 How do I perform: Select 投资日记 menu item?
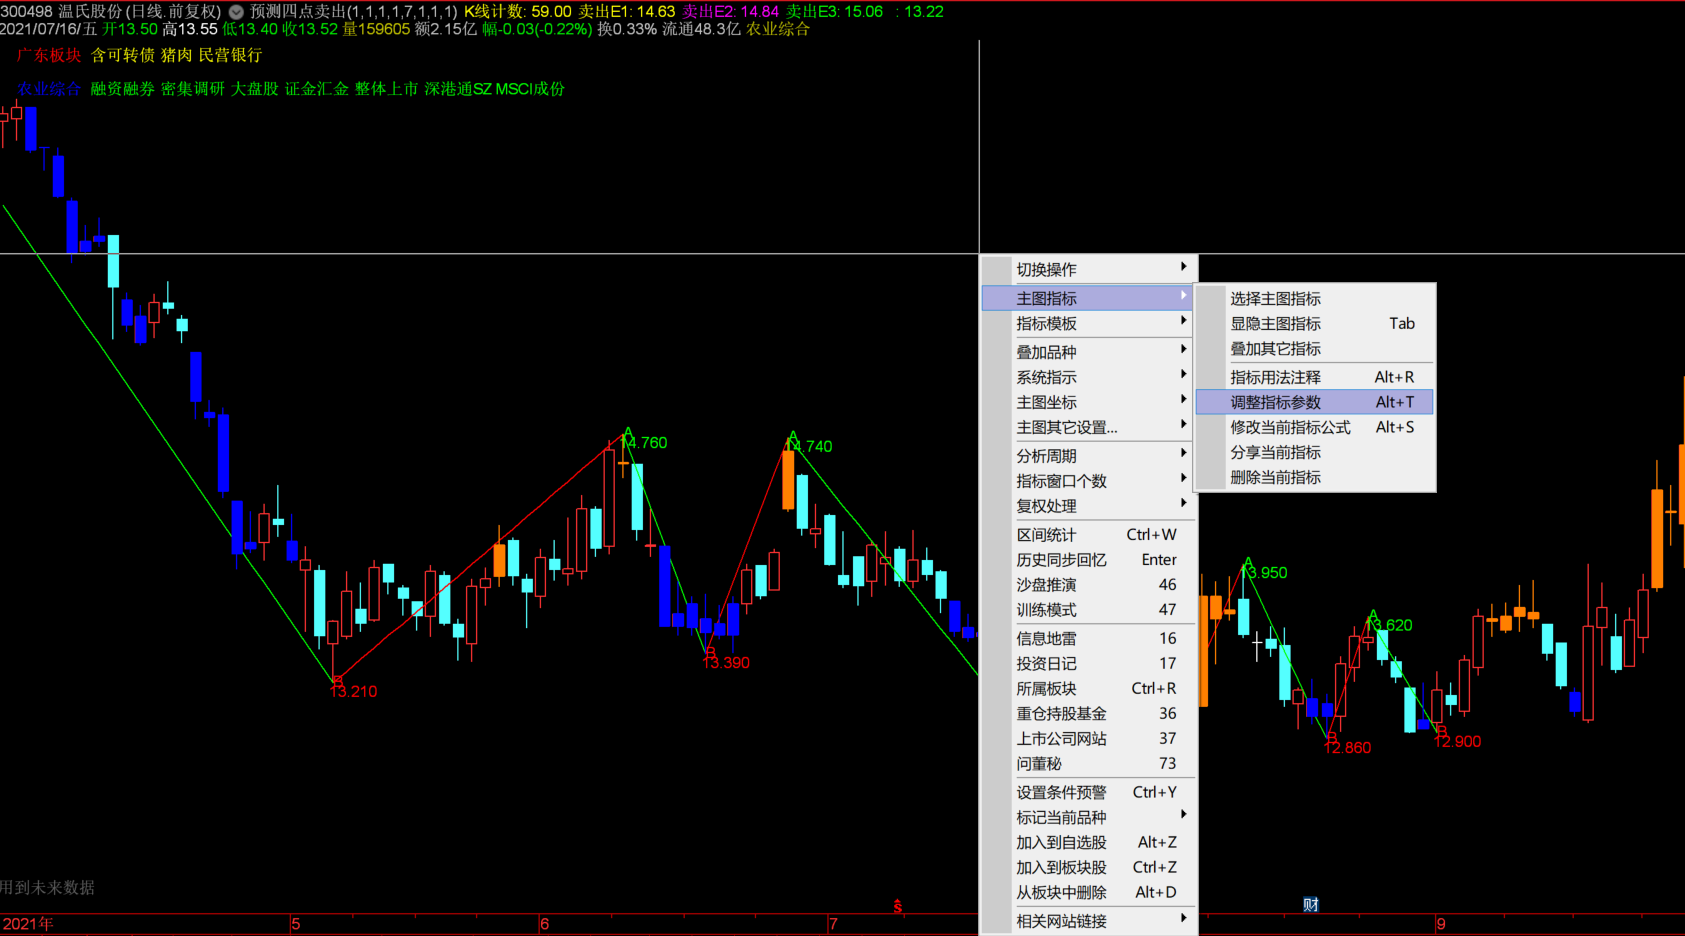[1089, 663]
